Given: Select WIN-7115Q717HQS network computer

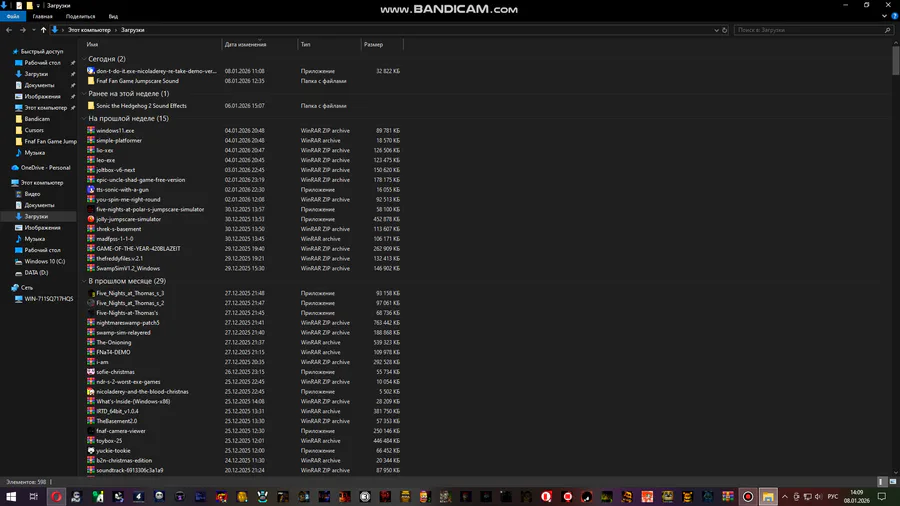Looking at the screenshot, I should pyautogui.click(x=44, y=299).
